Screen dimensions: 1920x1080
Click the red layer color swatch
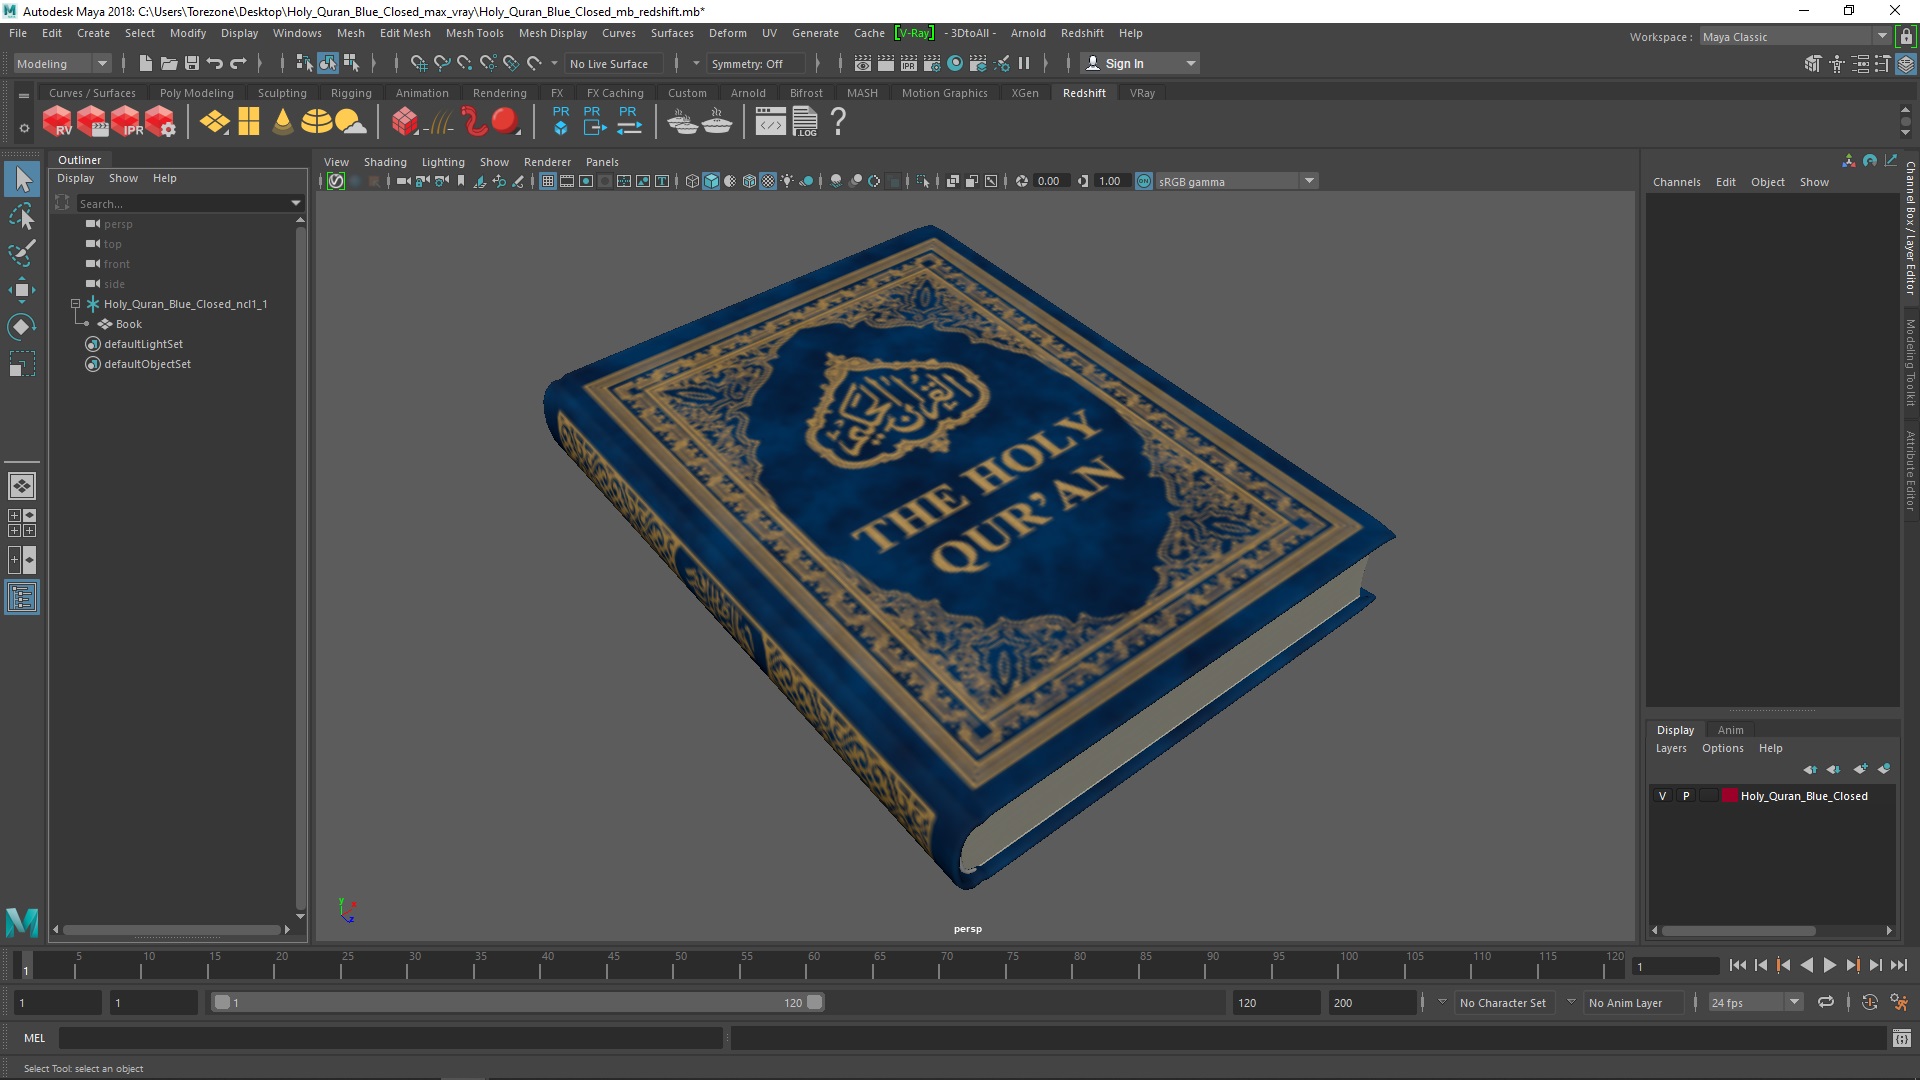(1730, 796)
